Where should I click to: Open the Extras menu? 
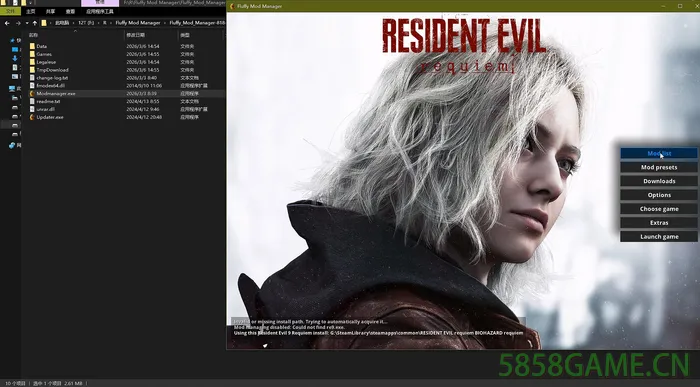(659, 223)
